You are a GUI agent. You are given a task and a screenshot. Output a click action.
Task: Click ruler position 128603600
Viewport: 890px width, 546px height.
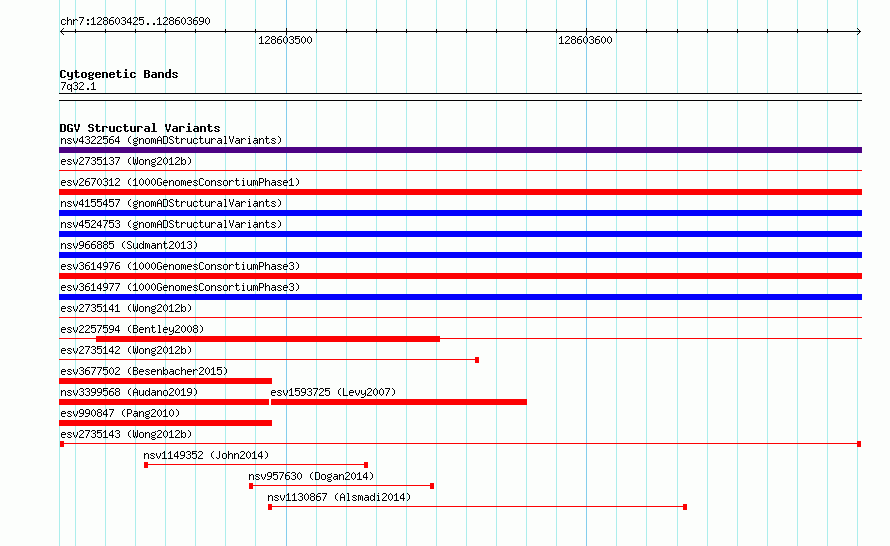coord(585,40)
